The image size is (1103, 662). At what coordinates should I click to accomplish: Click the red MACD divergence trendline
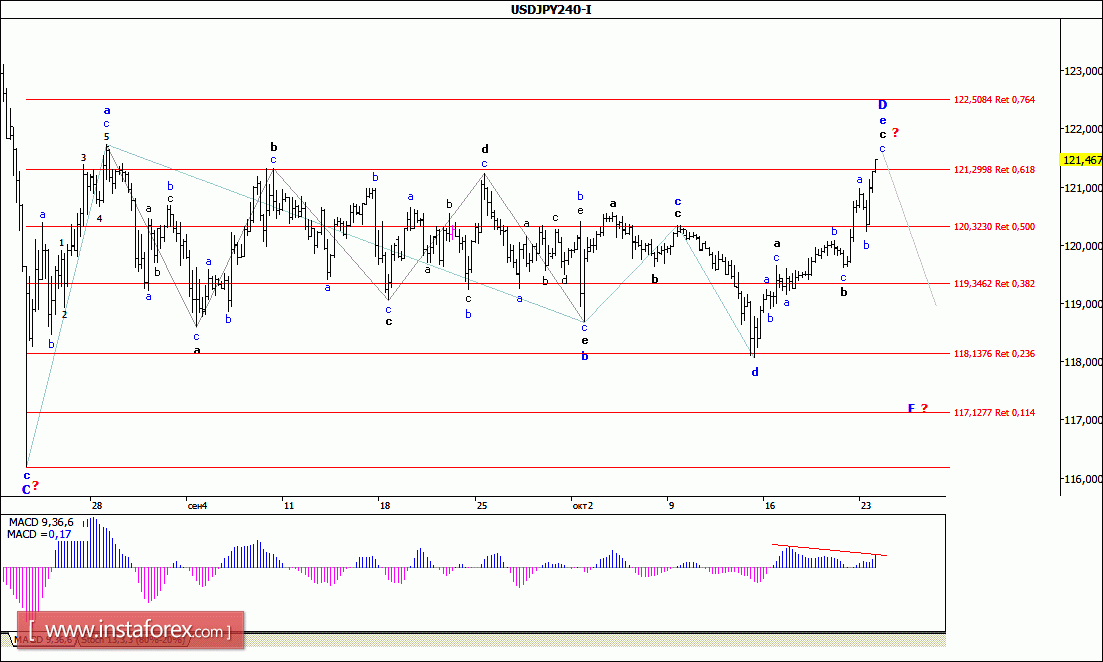tap(828, 549)
